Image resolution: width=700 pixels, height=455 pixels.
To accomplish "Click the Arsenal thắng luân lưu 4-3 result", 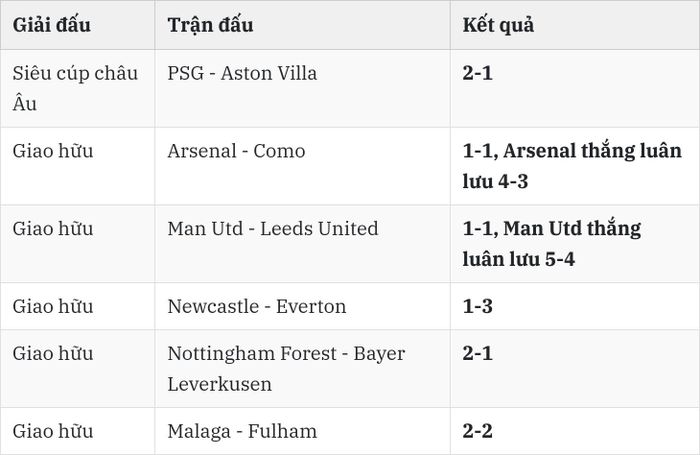I will click(x=572, y=166).
